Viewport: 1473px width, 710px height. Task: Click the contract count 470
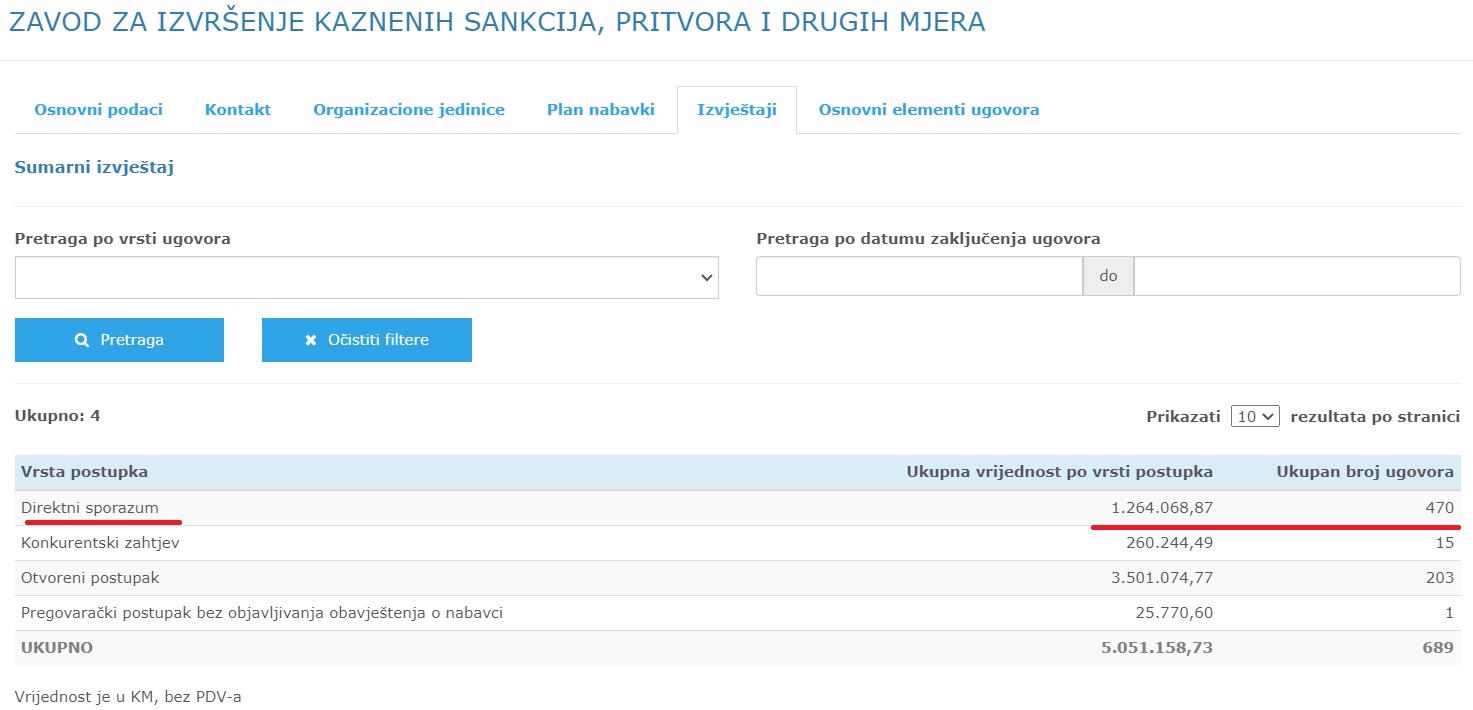coord(1439,508)
